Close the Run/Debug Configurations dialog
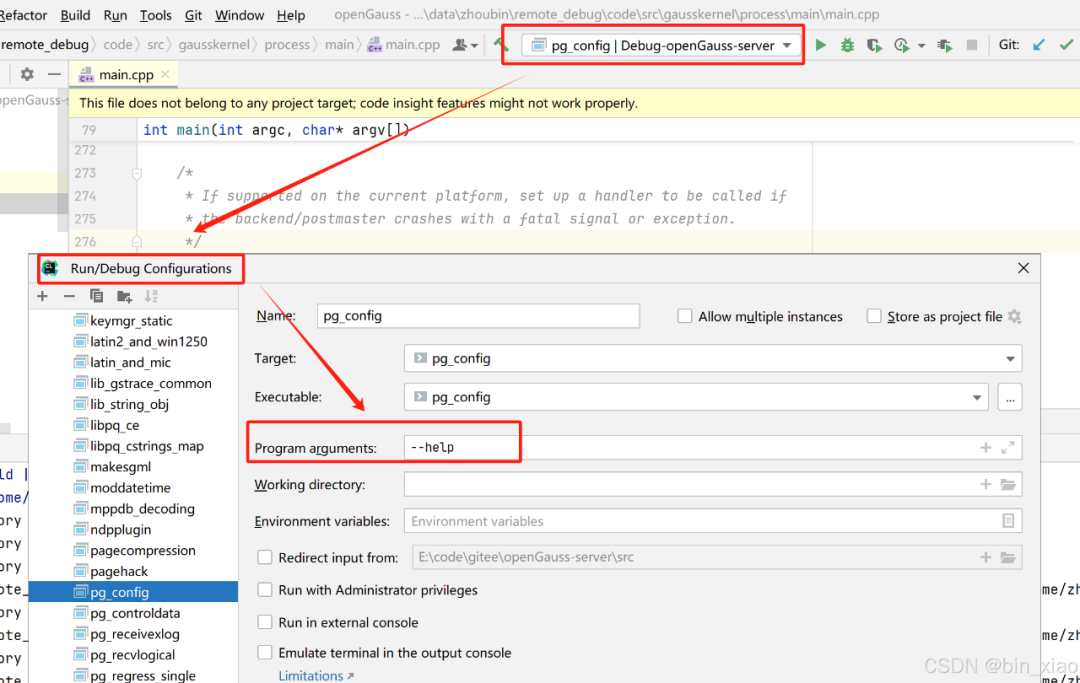1080x683 pixels. (x=1024, y=268)
